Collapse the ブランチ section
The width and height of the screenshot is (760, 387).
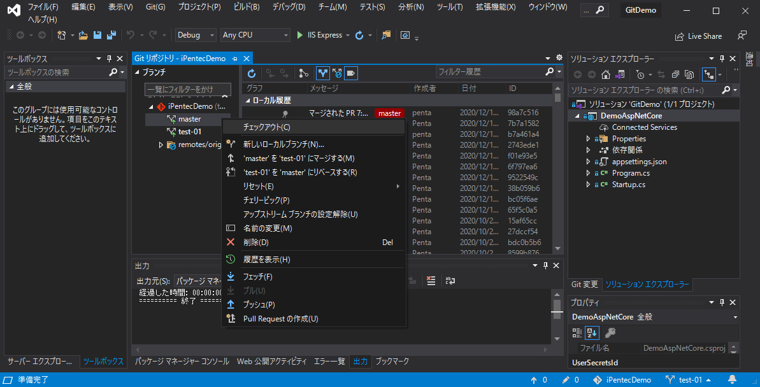(x=137, y=72)
